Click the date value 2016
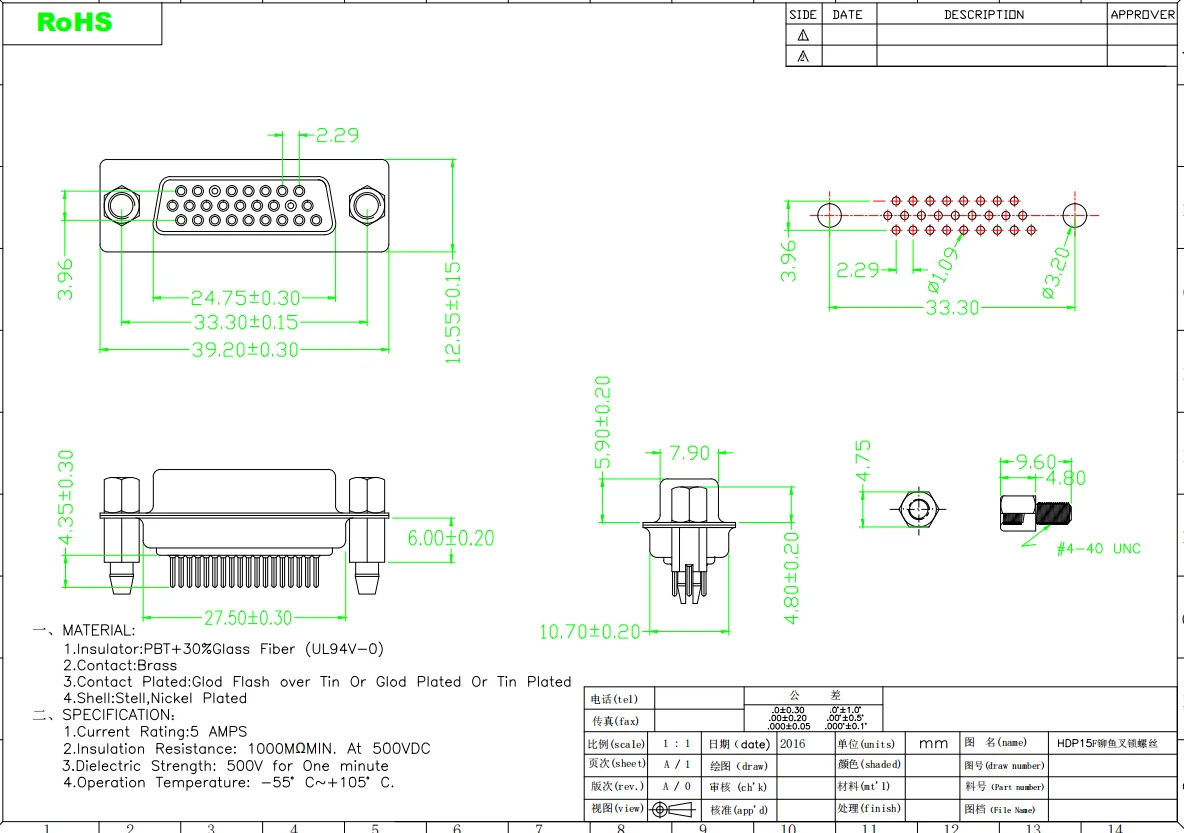 click(x=792, y=744)
